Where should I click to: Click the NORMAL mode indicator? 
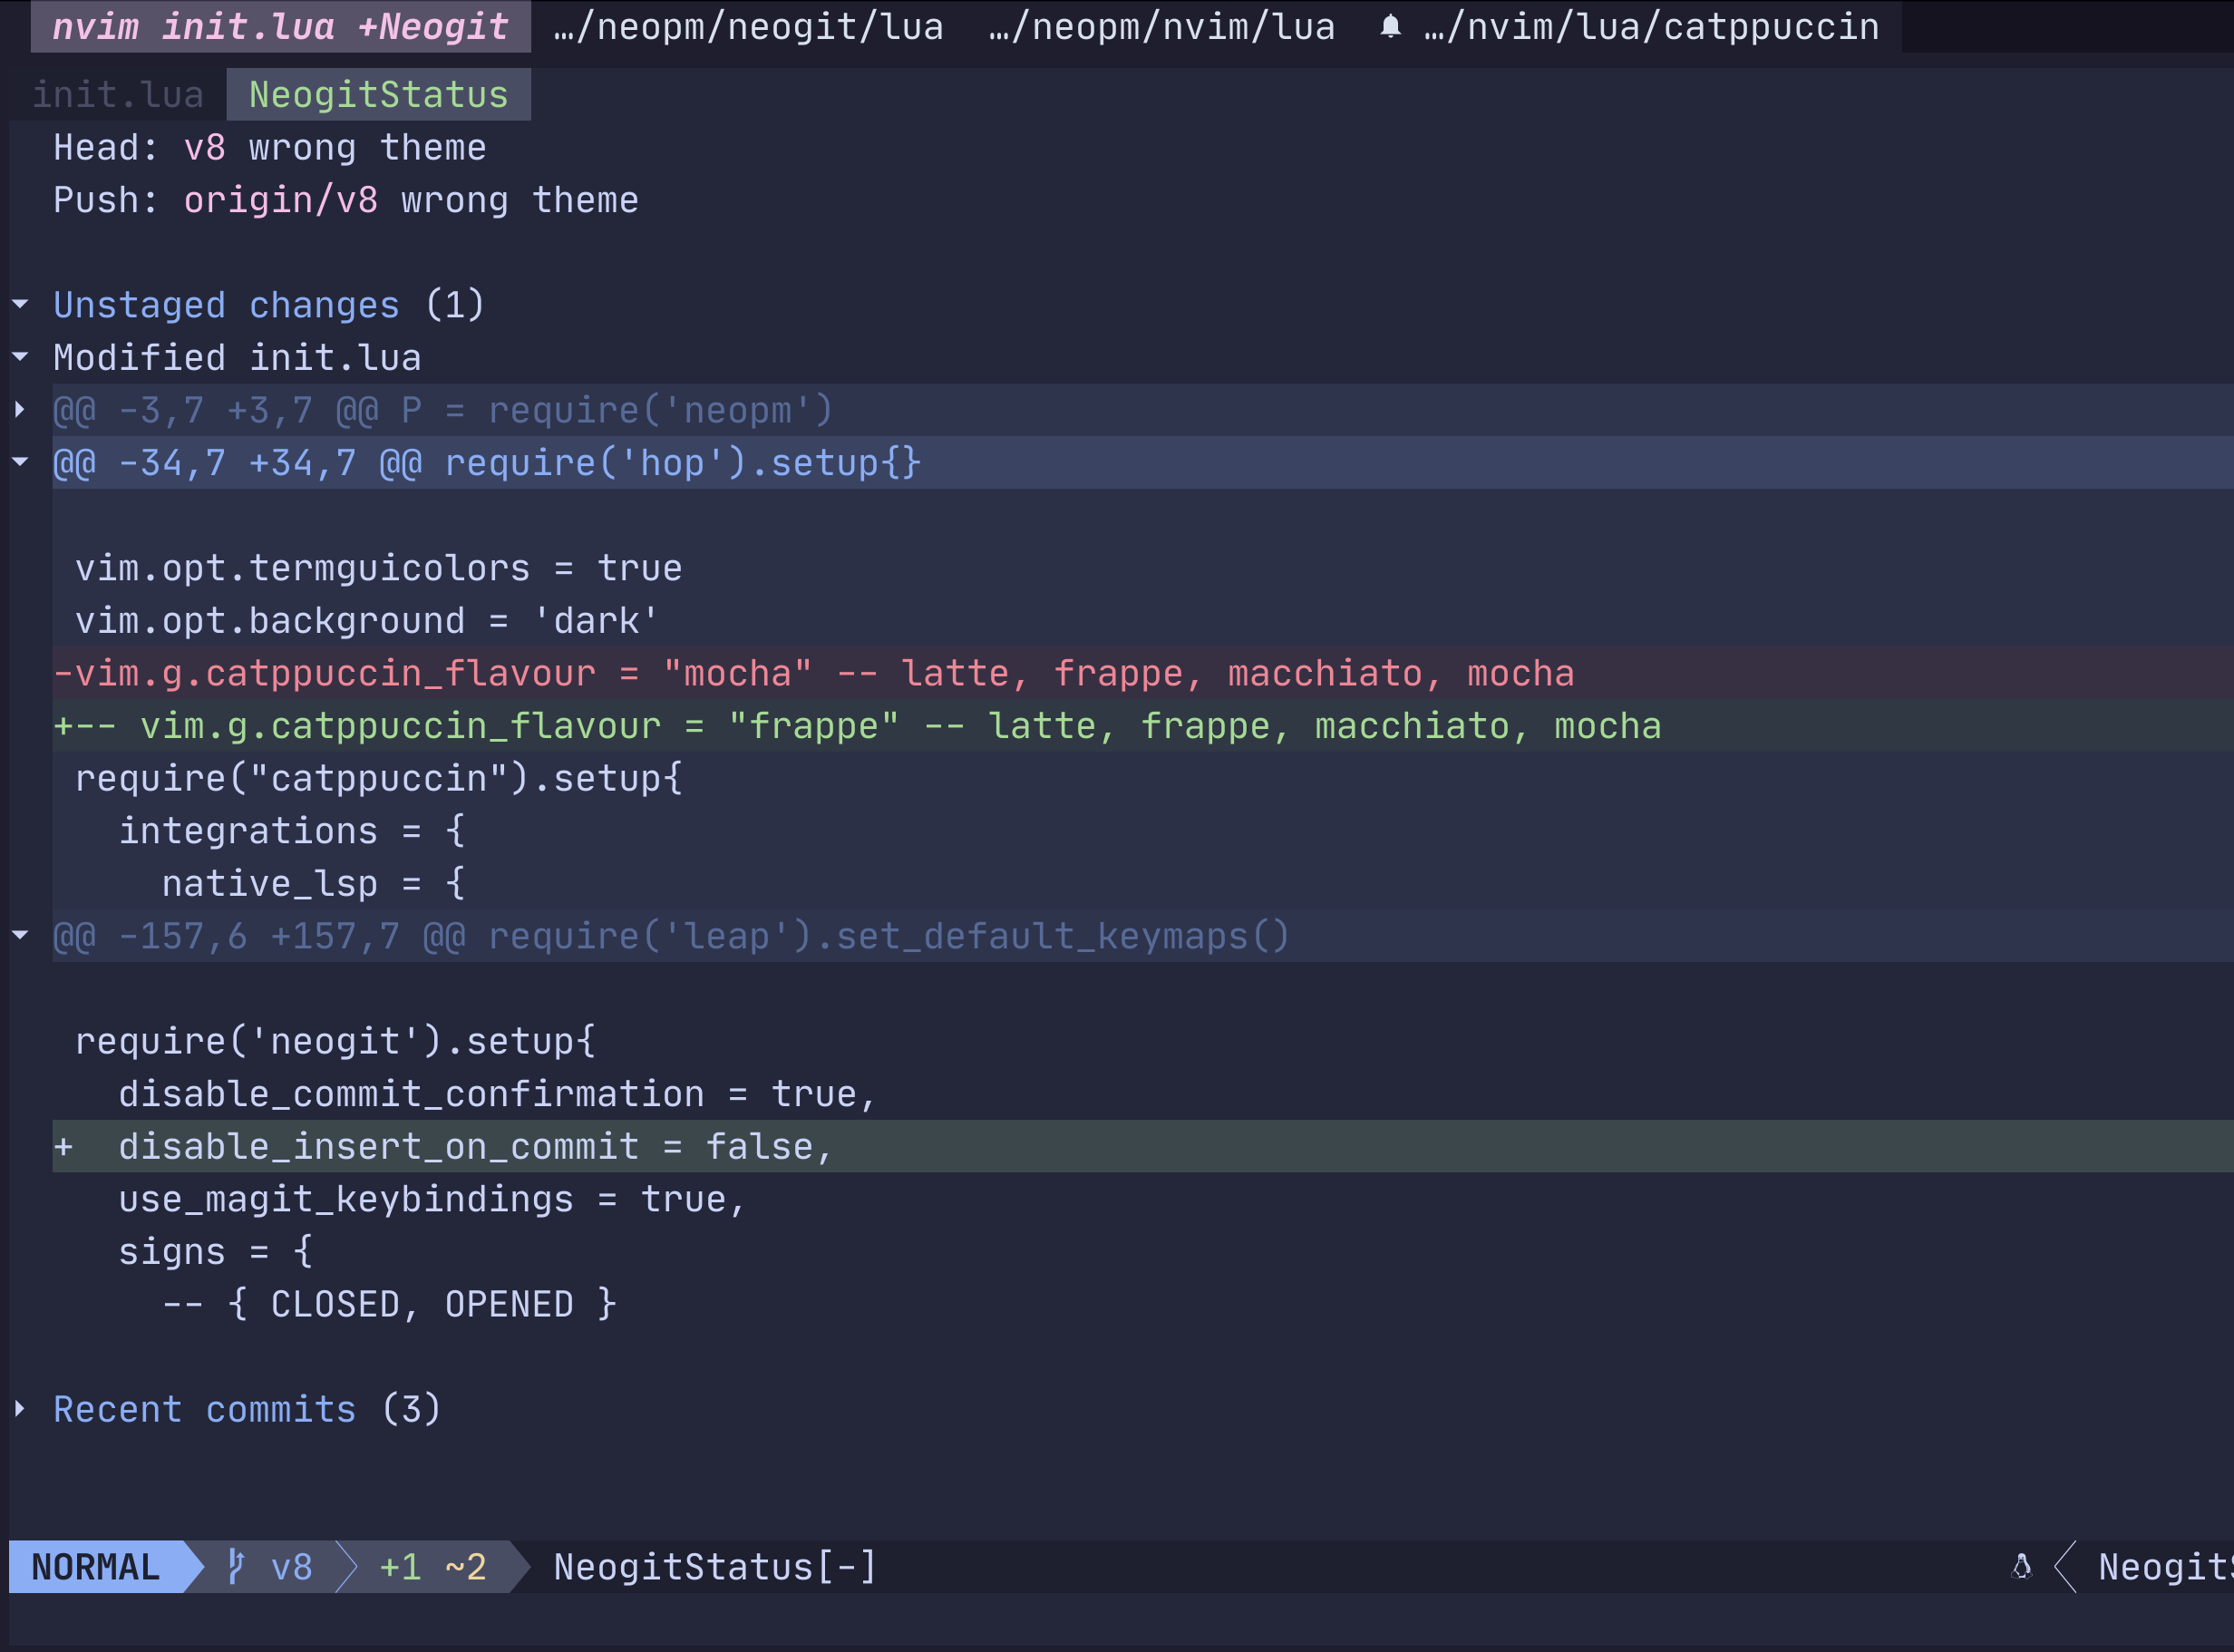(93, 1567)
